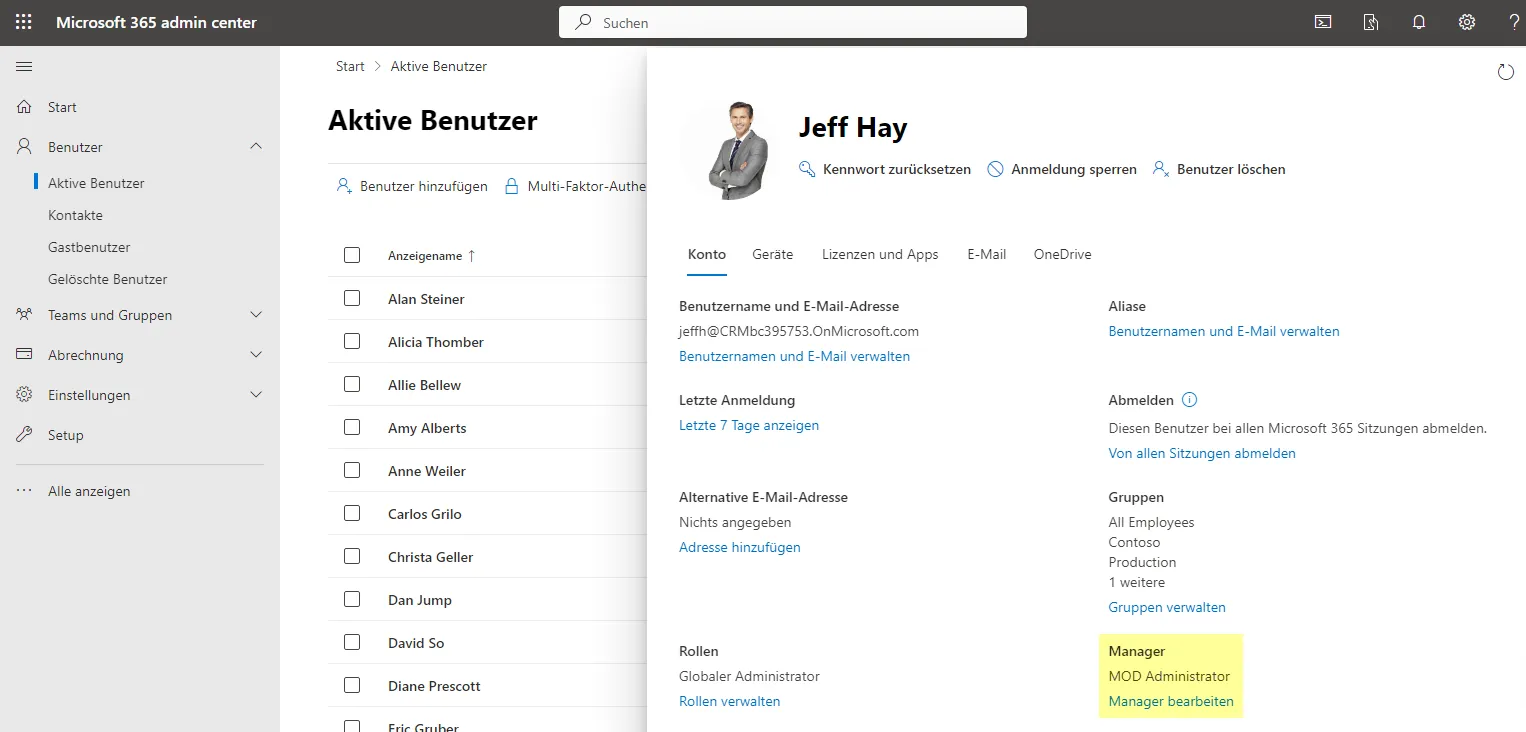The image size is (1526, 732).
Task: Click the delete user icon
Action: pos(1161,169)
